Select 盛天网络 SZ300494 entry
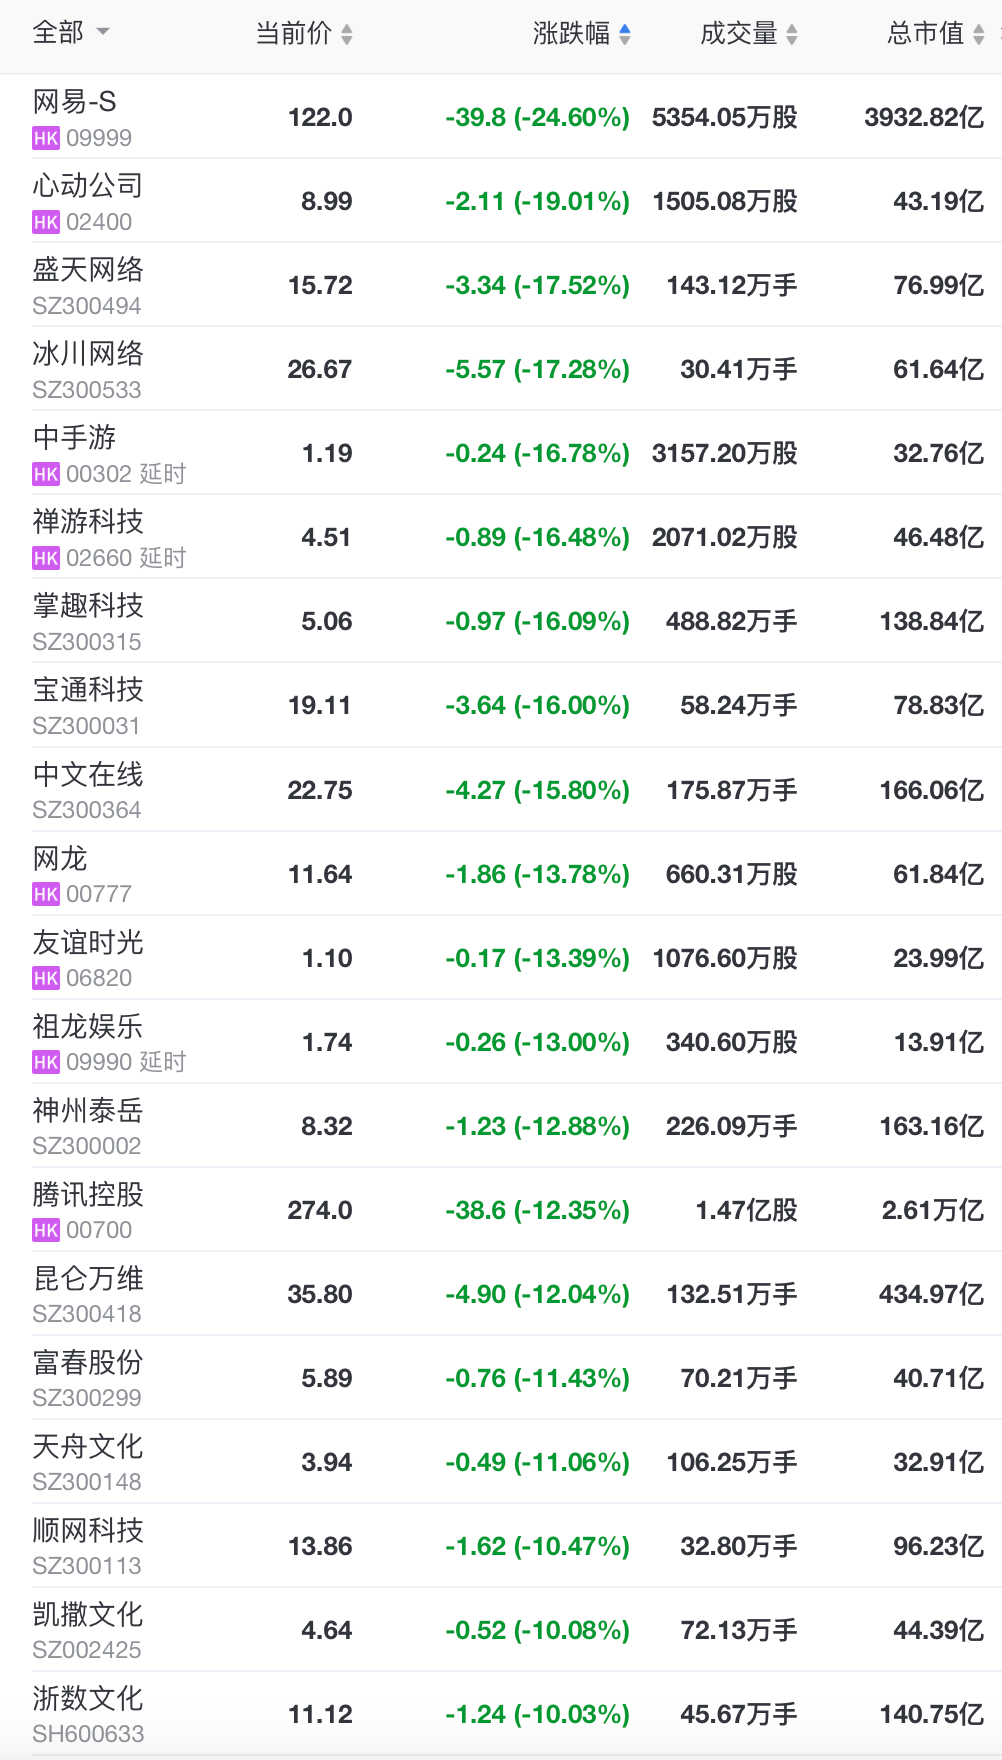1002x1760 pixels. [x=501, y=285]
